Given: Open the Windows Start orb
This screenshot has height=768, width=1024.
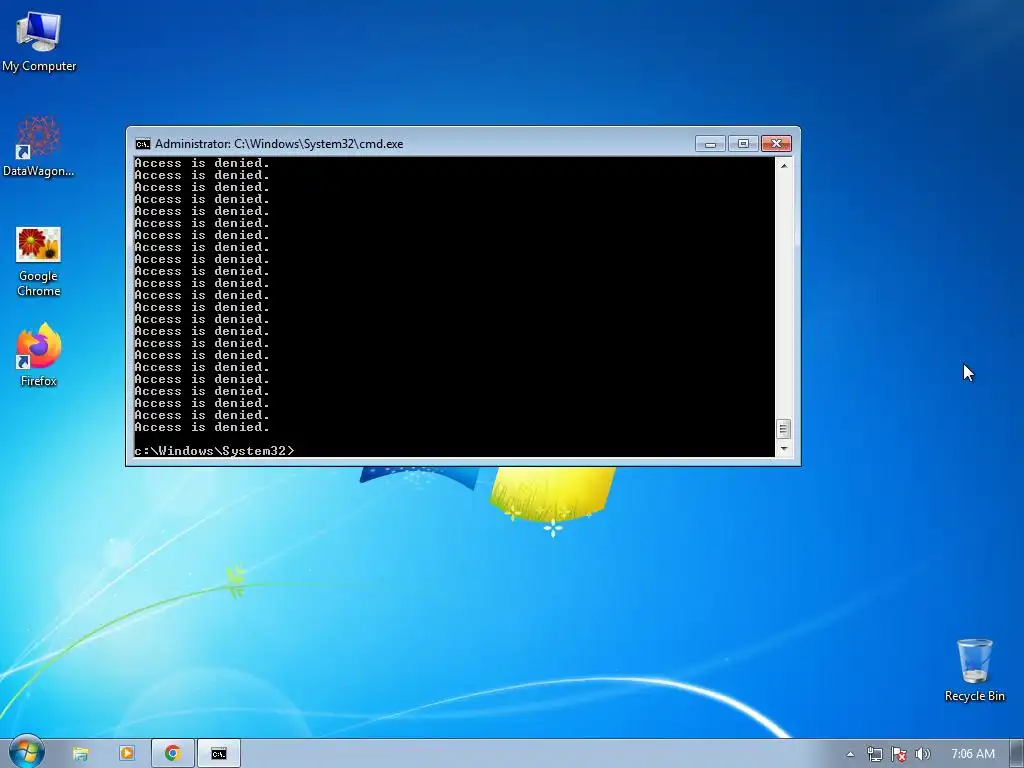Looking at the screenshot, I should point(26,753).
